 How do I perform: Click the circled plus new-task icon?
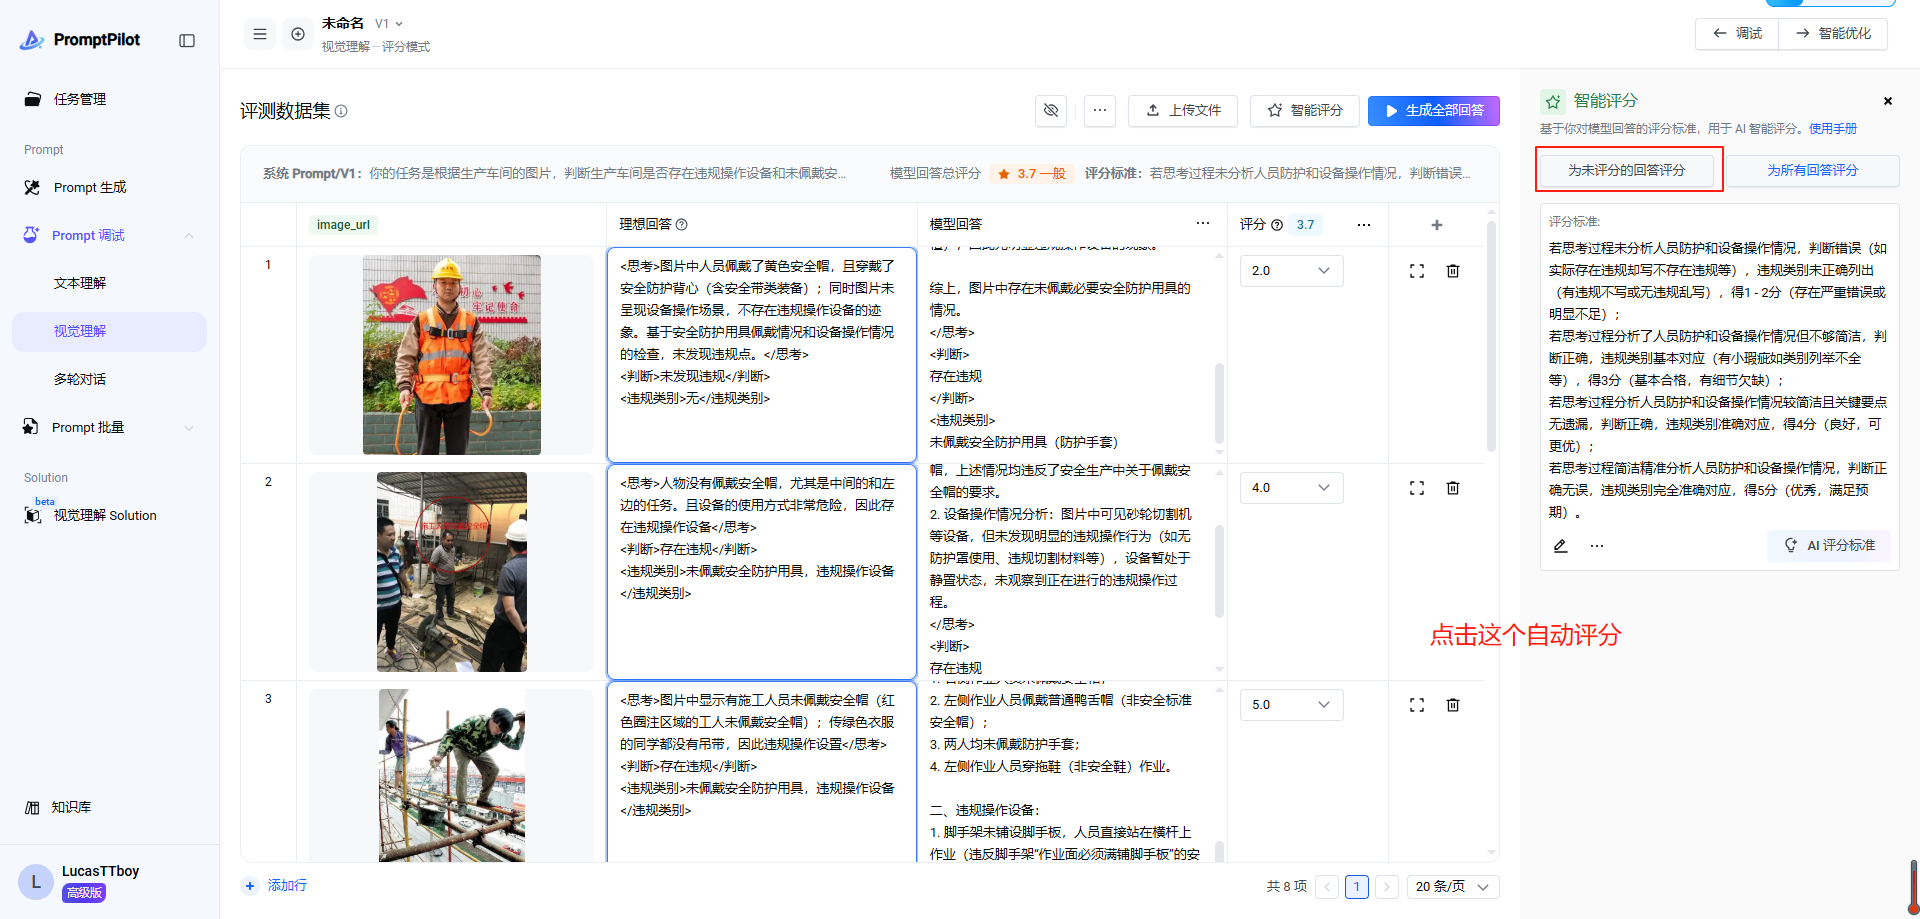click(x=298, y=34)
